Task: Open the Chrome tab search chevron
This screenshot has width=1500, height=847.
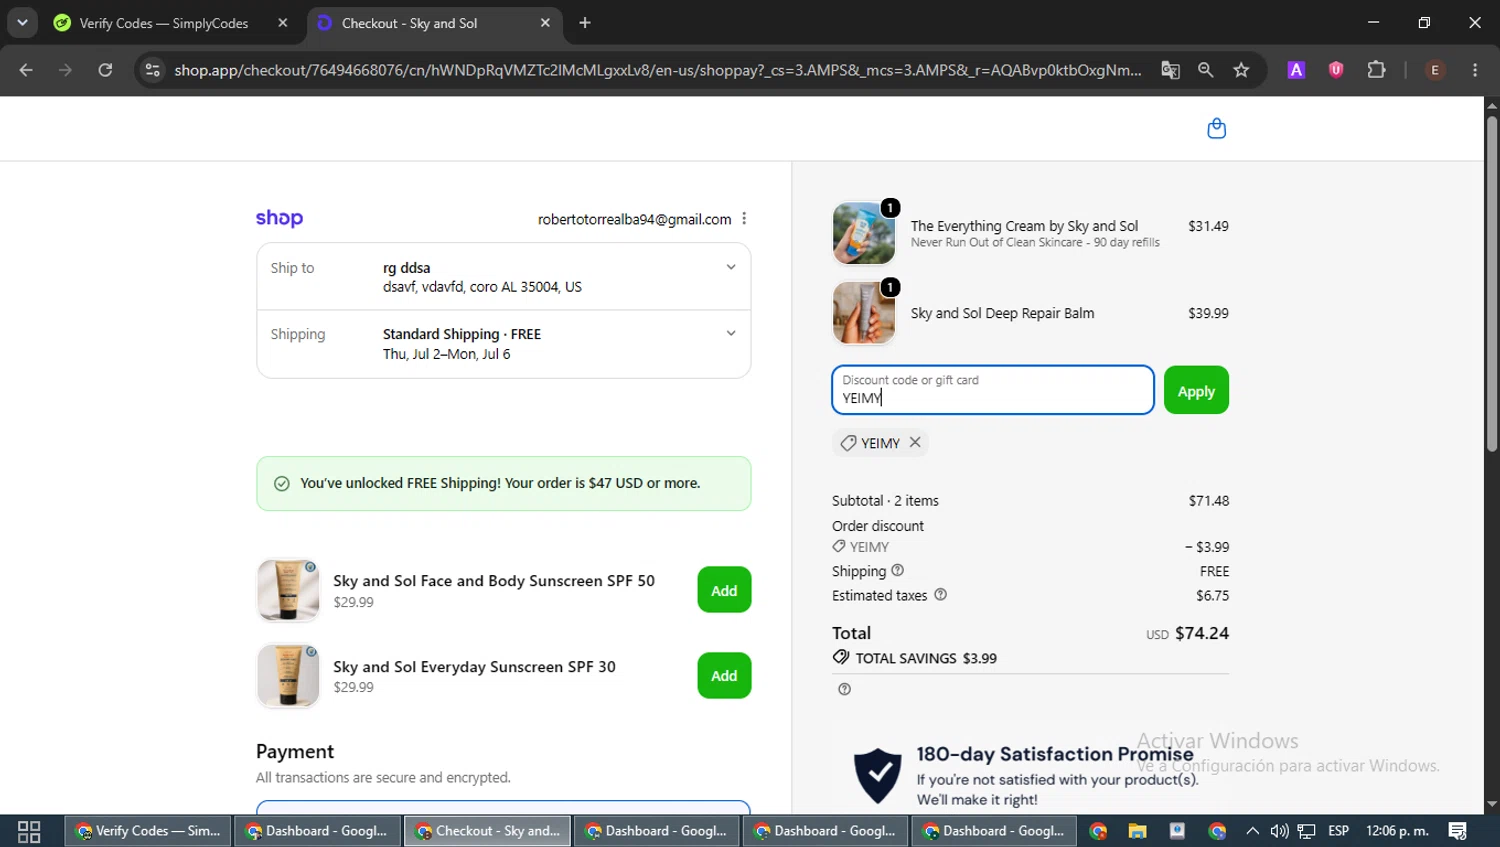Action: tap(22, 23)
